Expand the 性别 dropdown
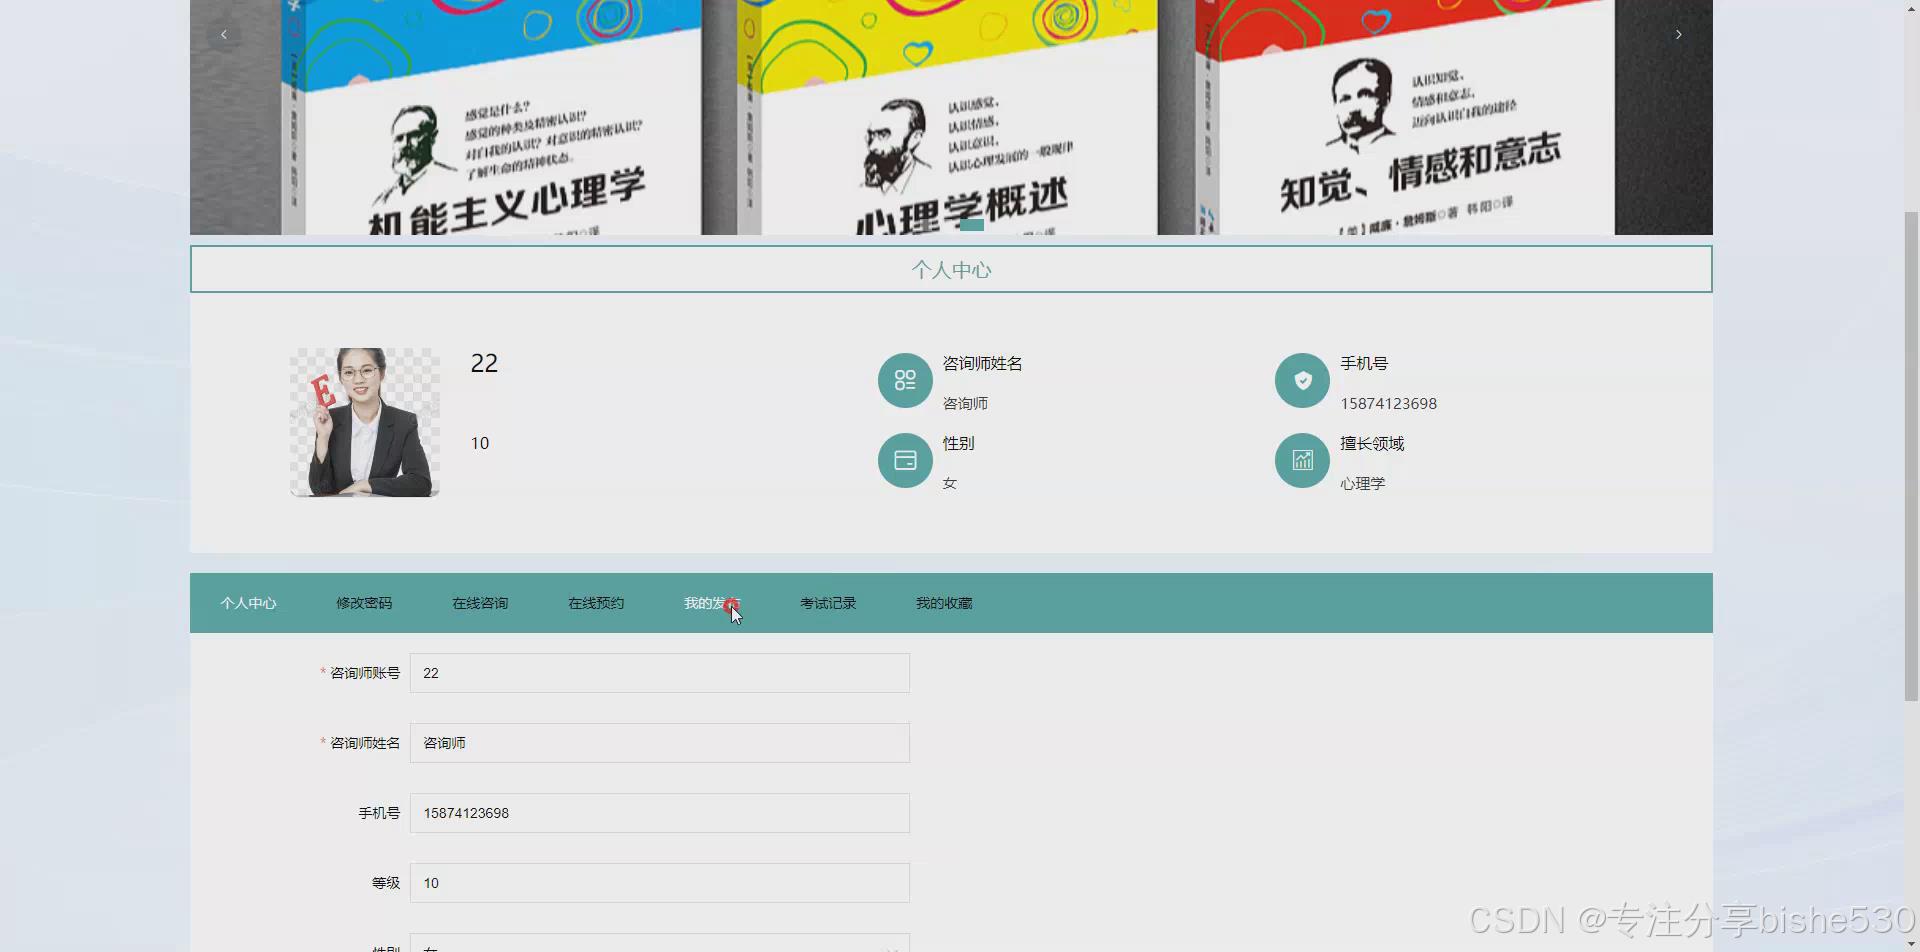Screen dimensions: 1920x952 click(660, 944)
